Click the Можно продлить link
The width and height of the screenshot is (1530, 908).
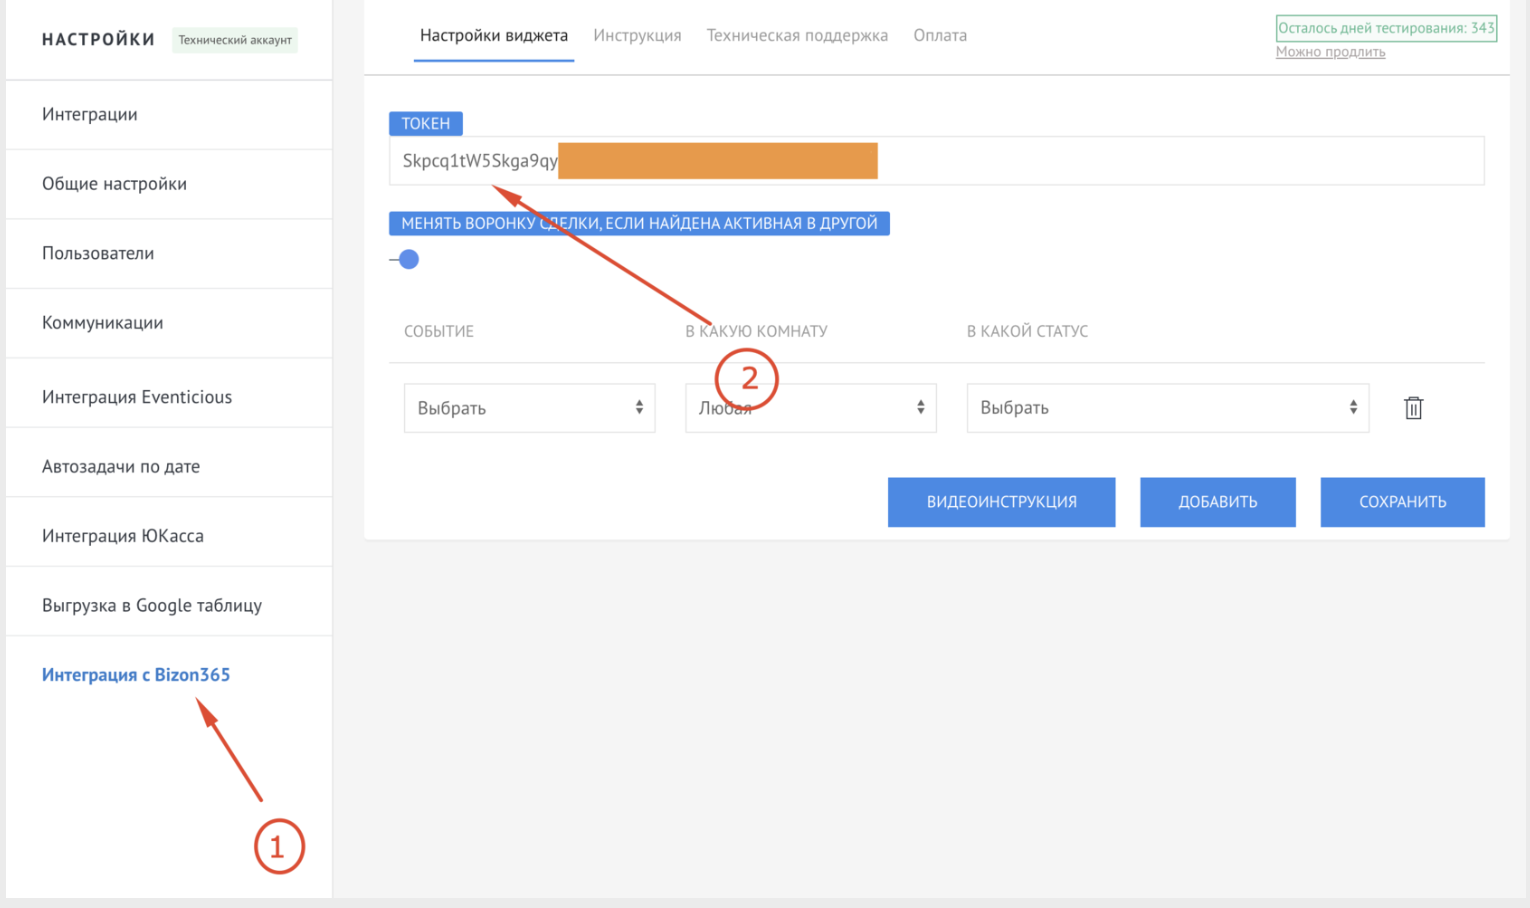[x=1330, y=53]
